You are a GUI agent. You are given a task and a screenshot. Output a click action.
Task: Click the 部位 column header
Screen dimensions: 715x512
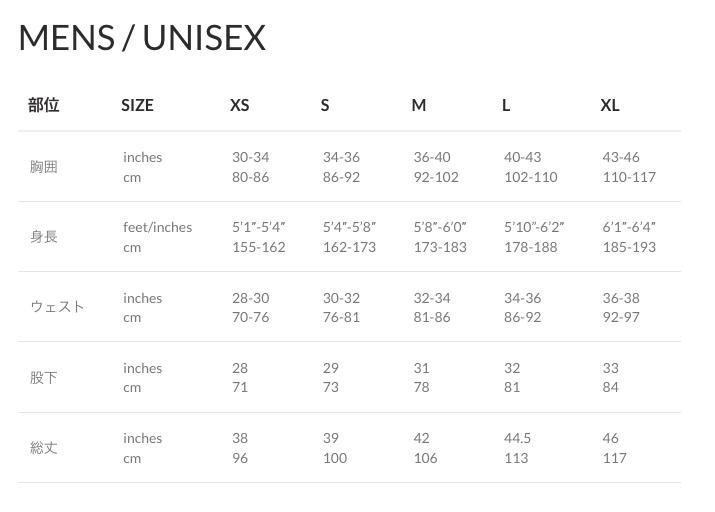(44, 105)
